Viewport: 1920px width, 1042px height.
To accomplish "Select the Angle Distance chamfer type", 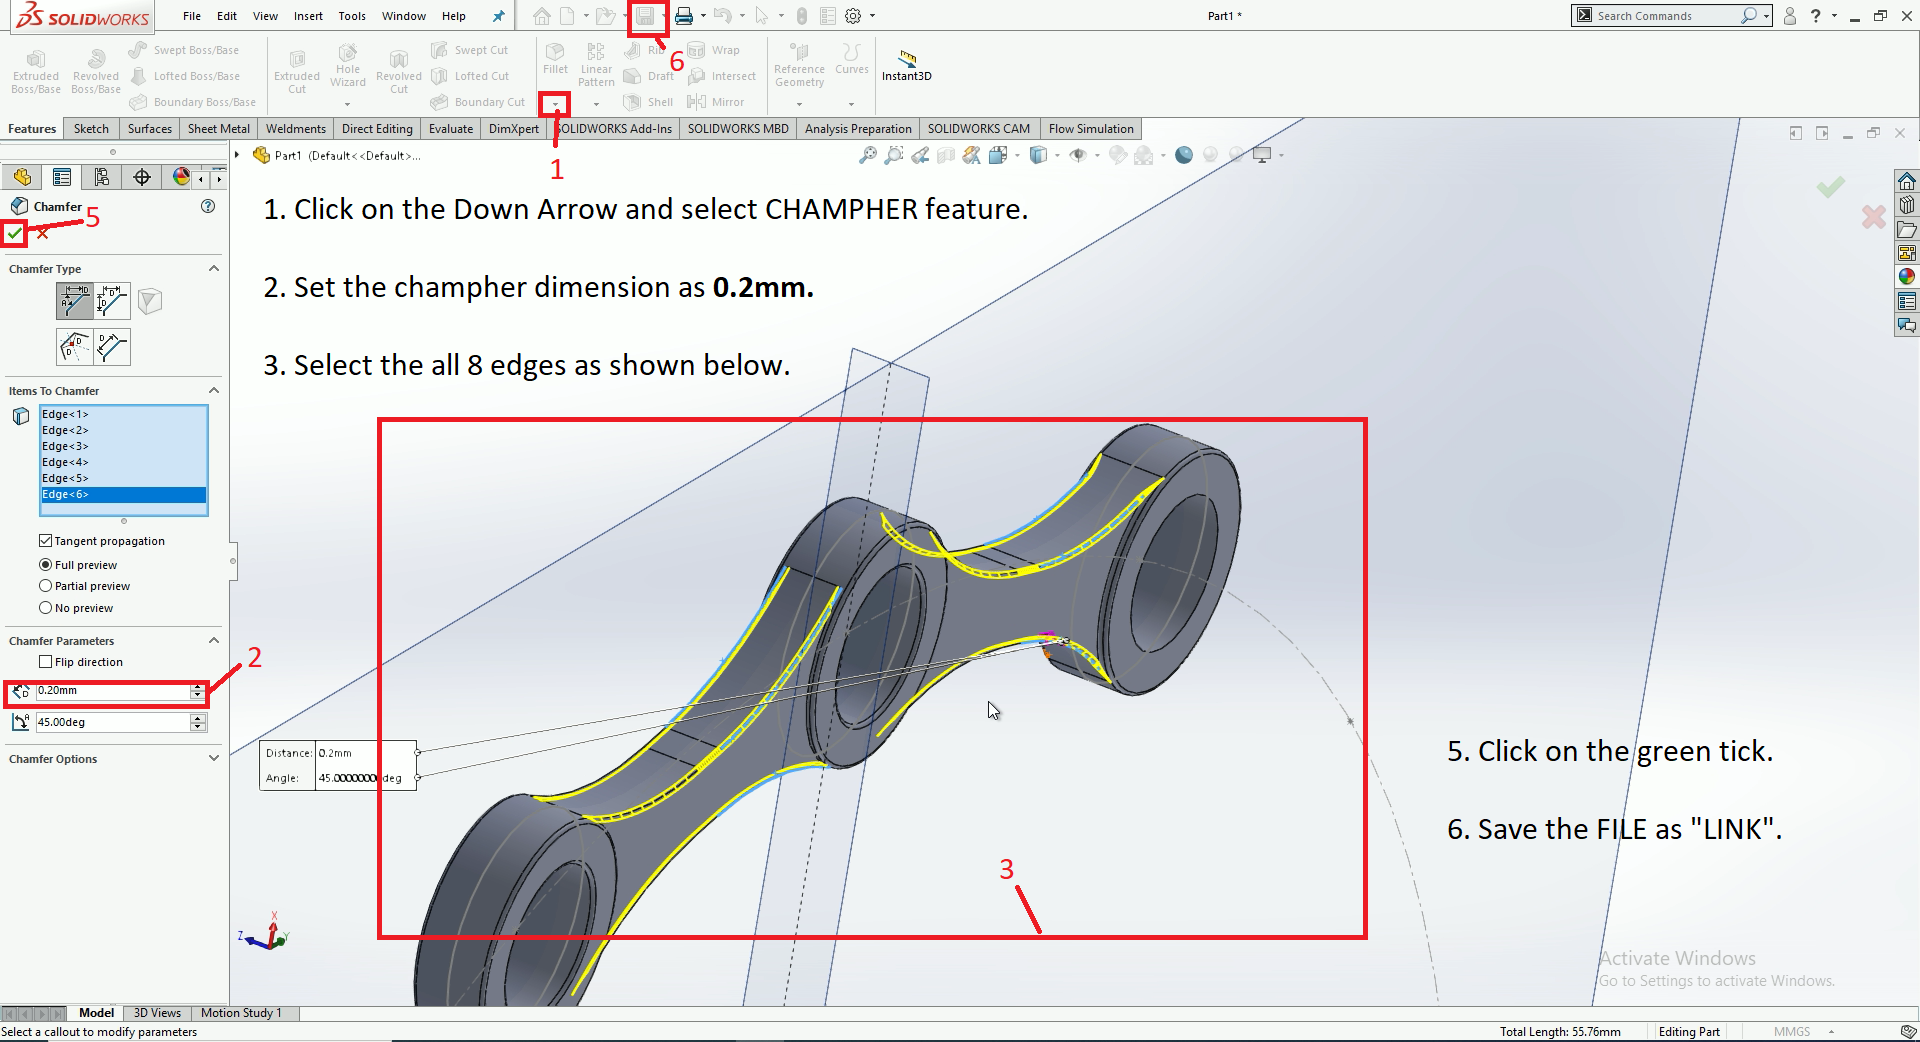I will pos(74,301).
